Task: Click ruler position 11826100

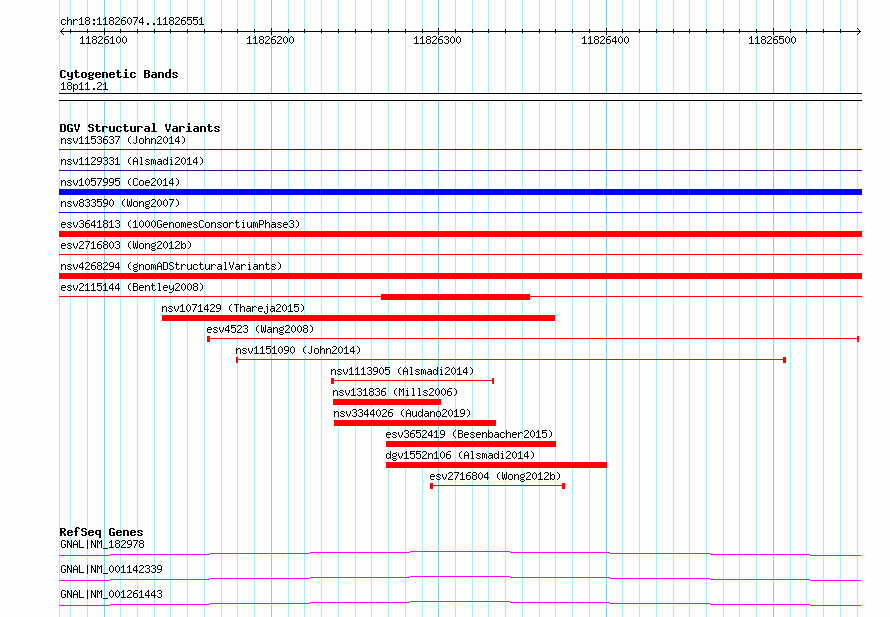Action: click(103, 40)
